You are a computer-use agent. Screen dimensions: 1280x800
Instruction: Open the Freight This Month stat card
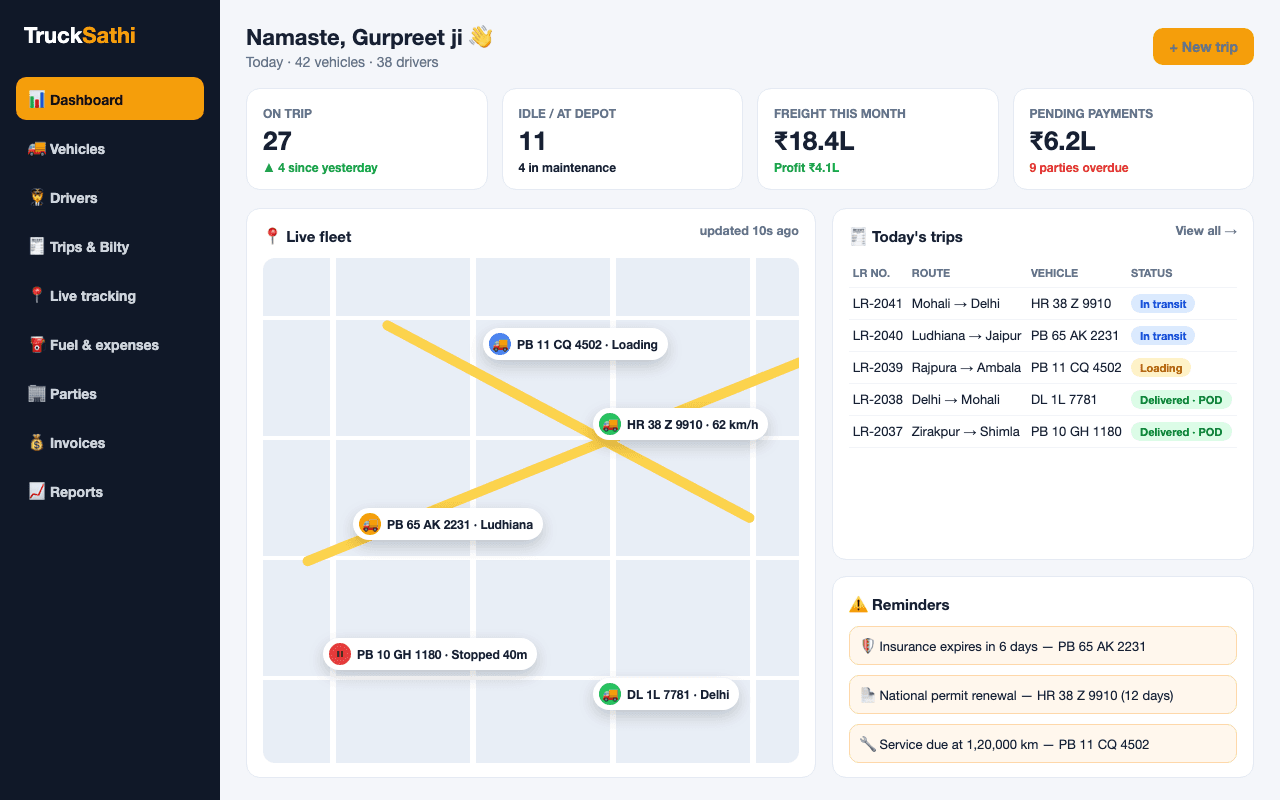tap(878, 139)
